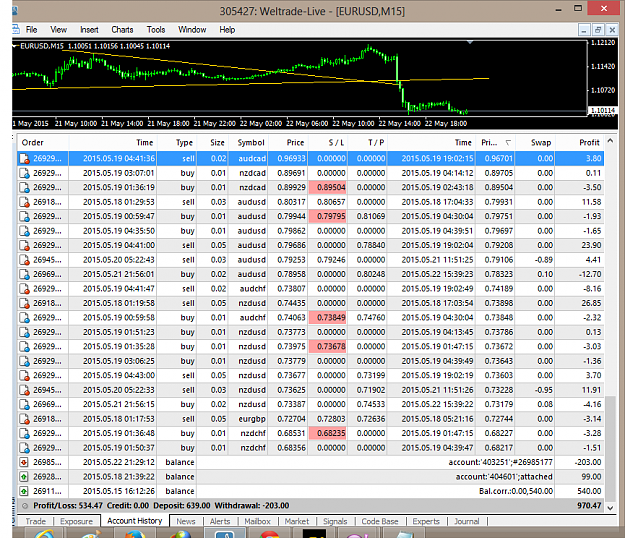Open the Journal tab
Viewport: 625px width, 538px height.
click(466, 521)
